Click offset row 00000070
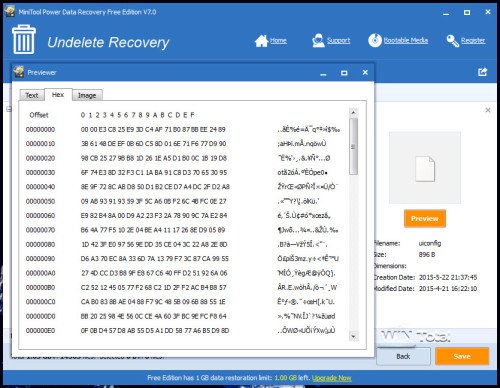500x388 pixels. (183, 230)
